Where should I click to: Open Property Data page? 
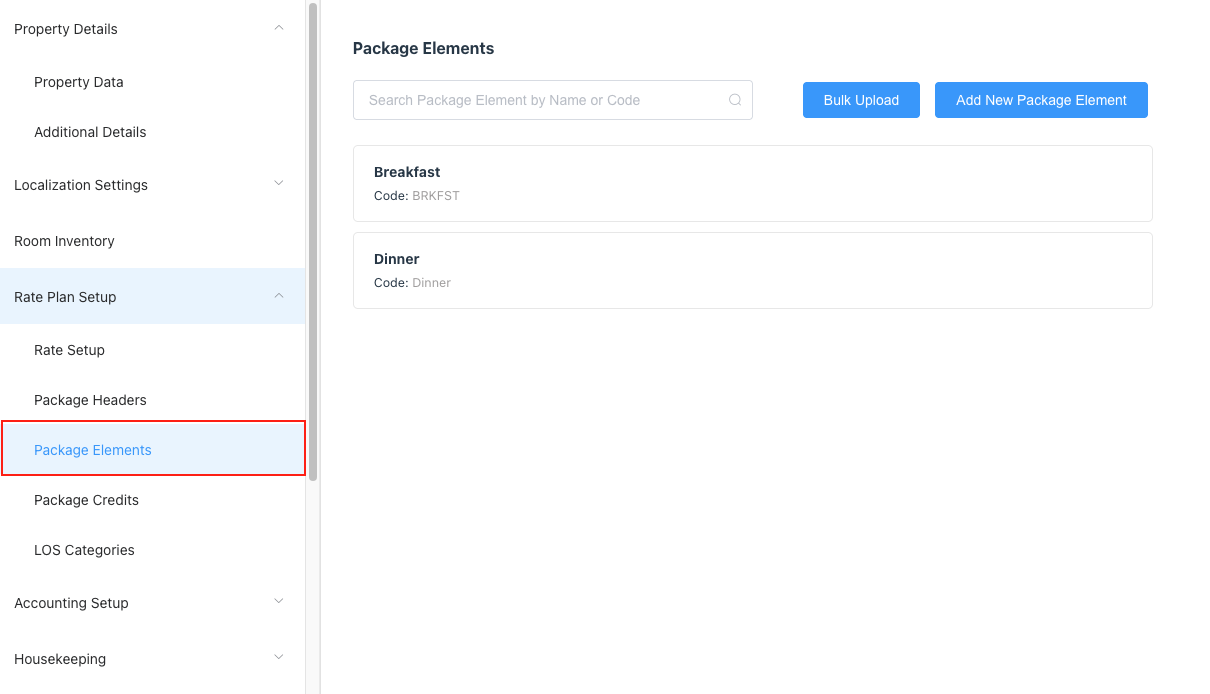[x=79, y=82]
